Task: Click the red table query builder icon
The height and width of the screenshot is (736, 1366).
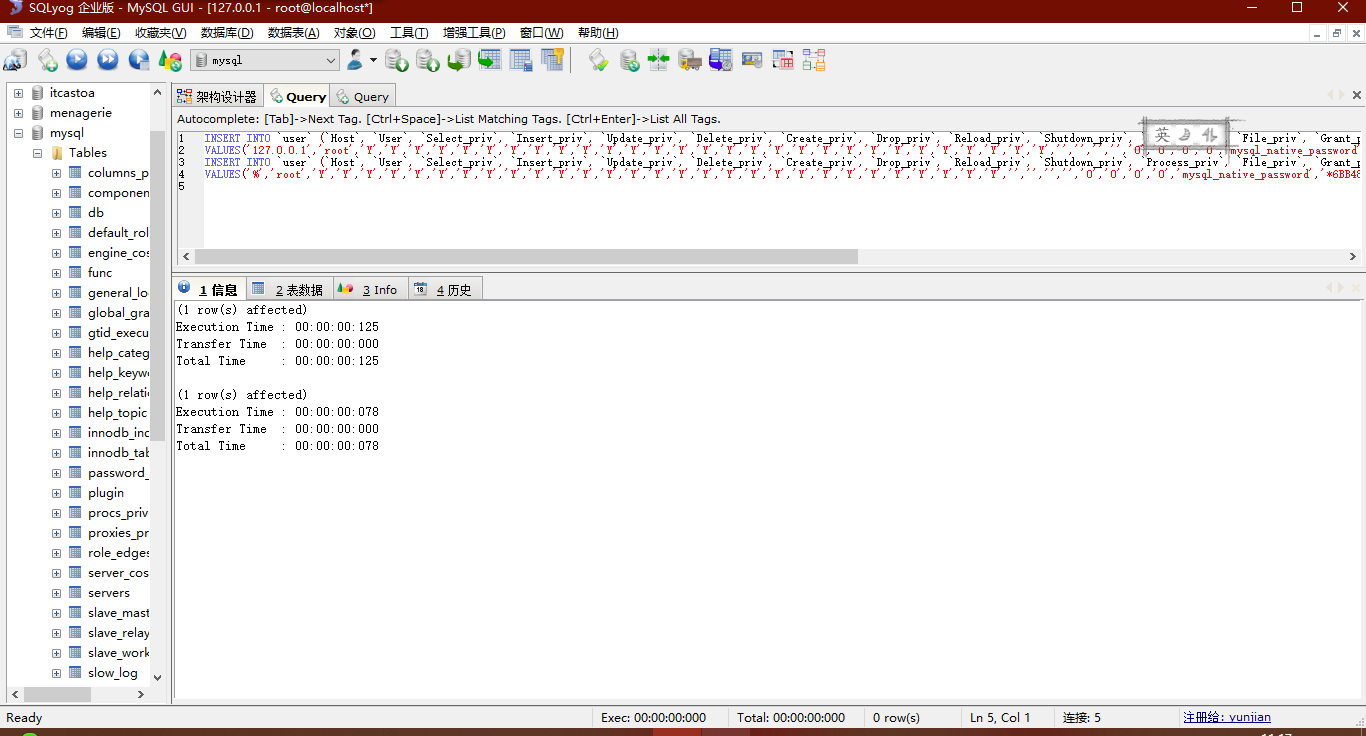Action: tap(783, 60)
